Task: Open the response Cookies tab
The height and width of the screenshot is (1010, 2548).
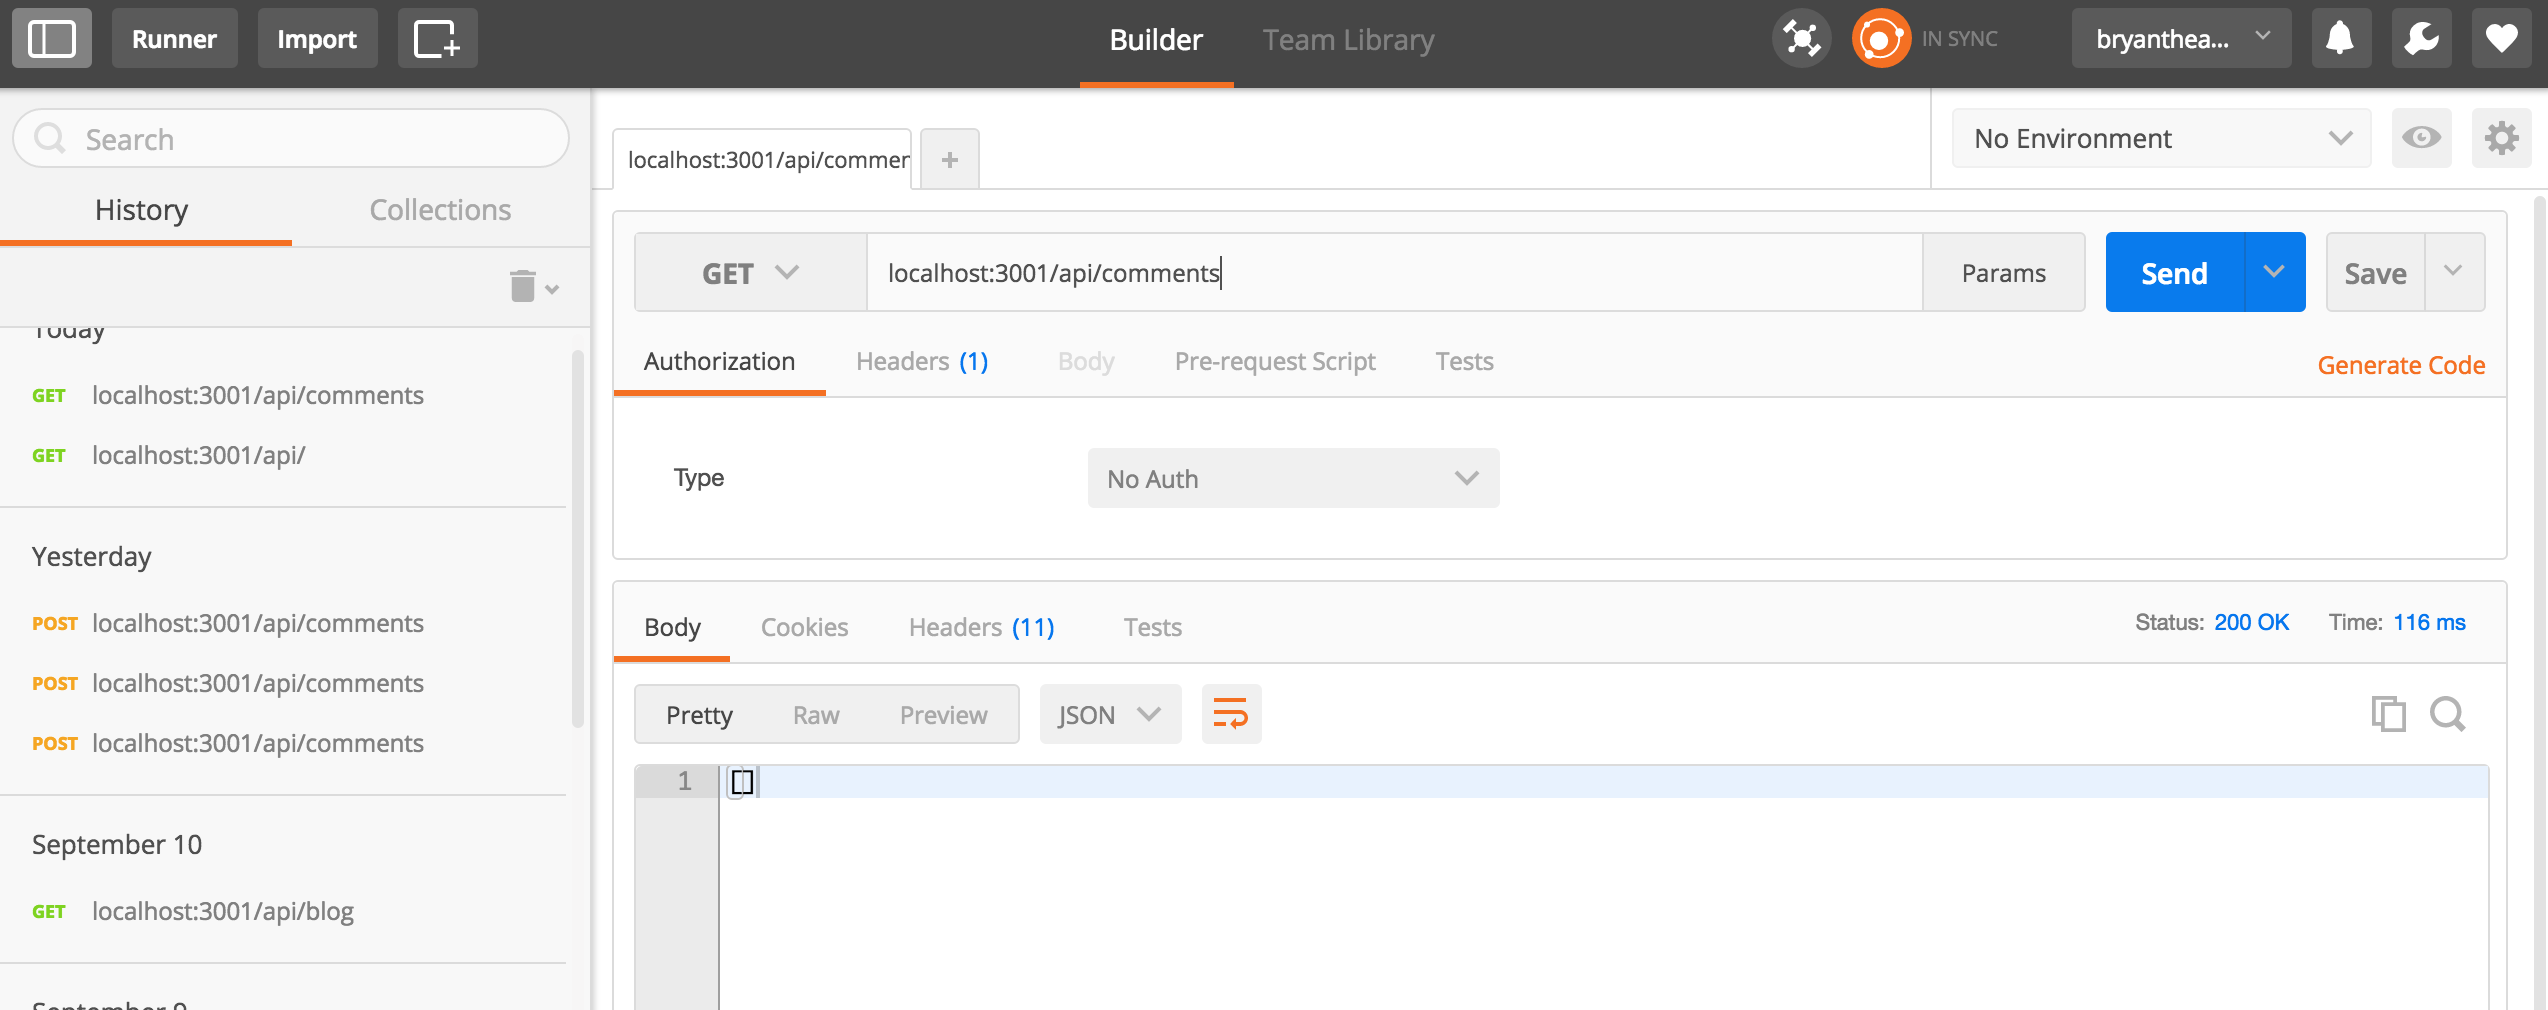Action: [804, 627]
